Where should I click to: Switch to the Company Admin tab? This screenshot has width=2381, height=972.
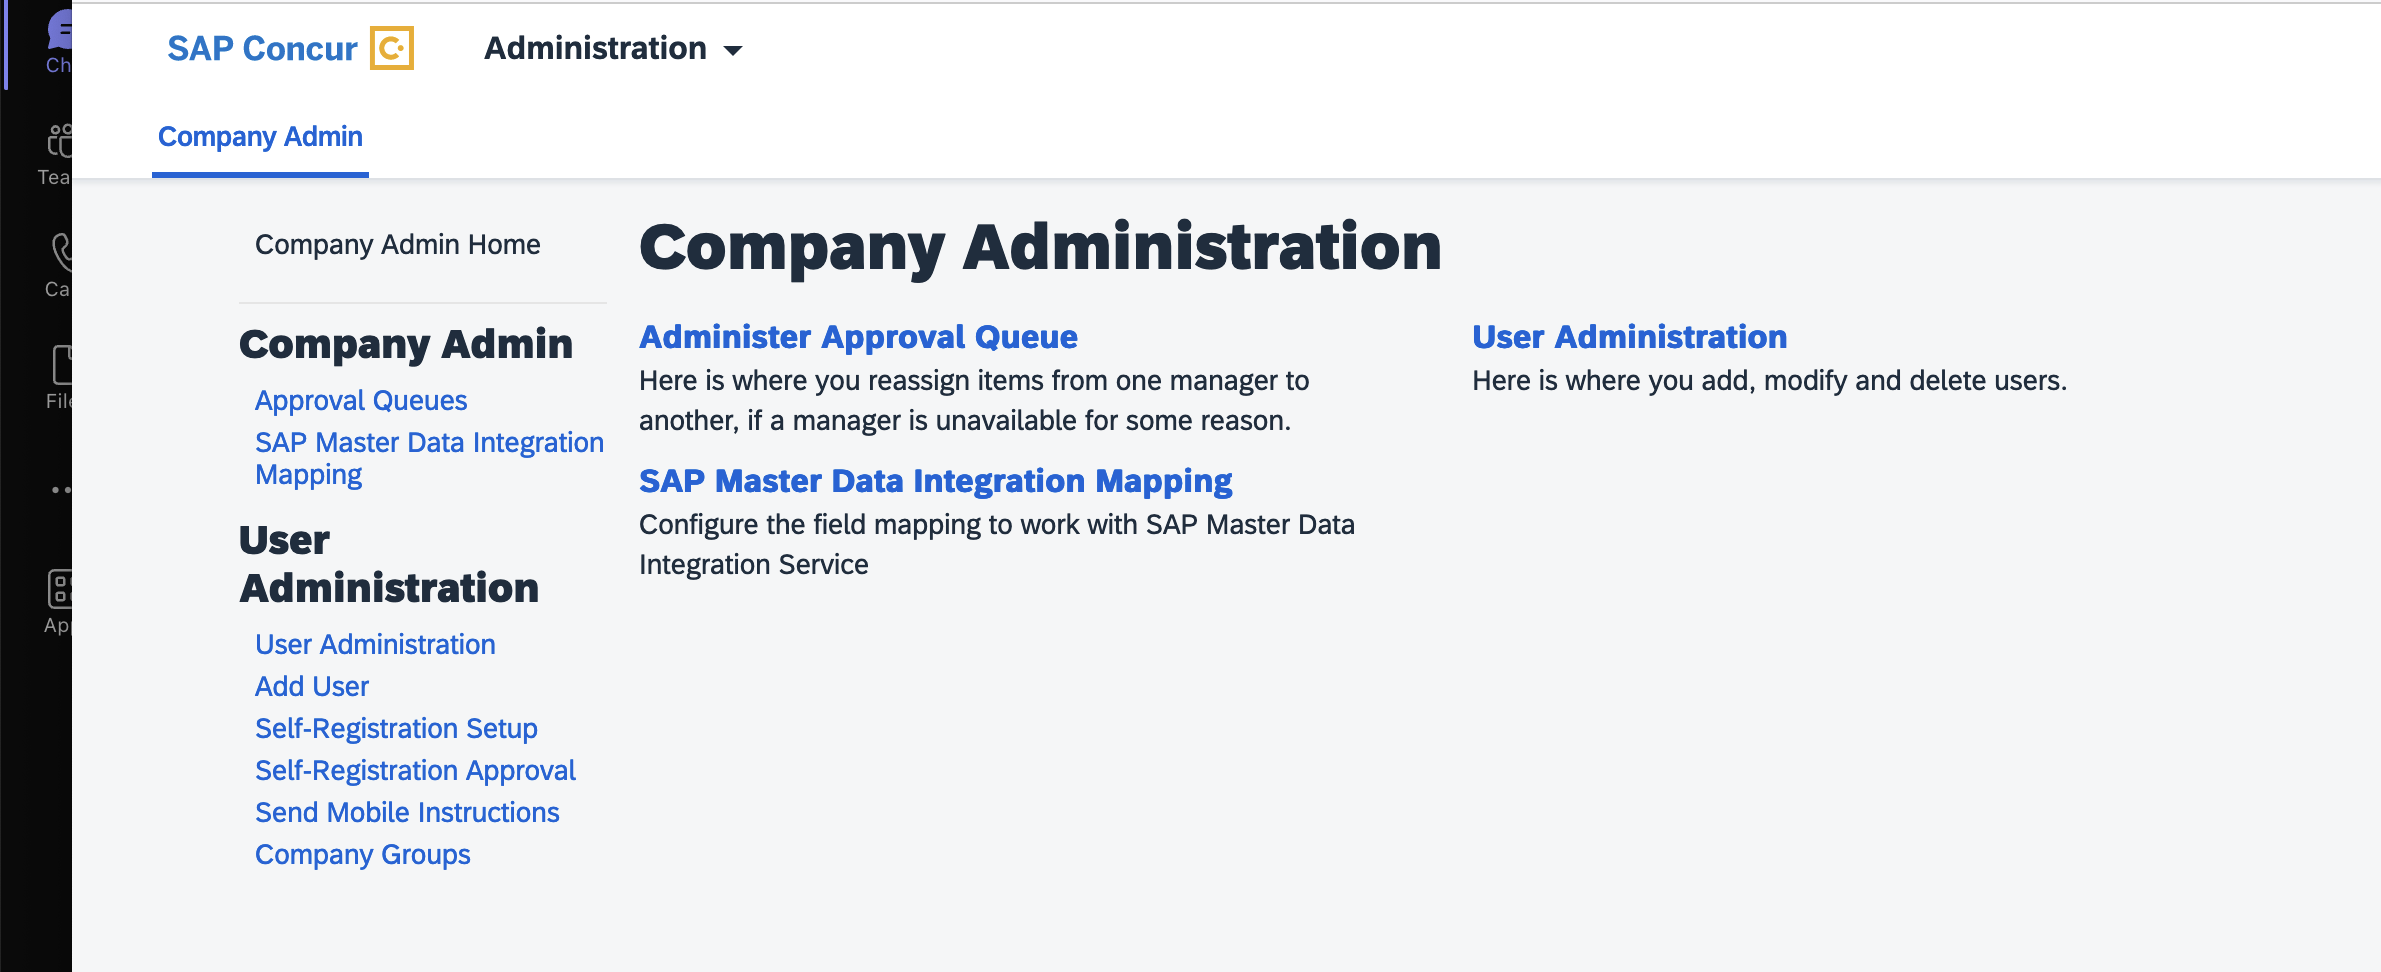[259, 136]
